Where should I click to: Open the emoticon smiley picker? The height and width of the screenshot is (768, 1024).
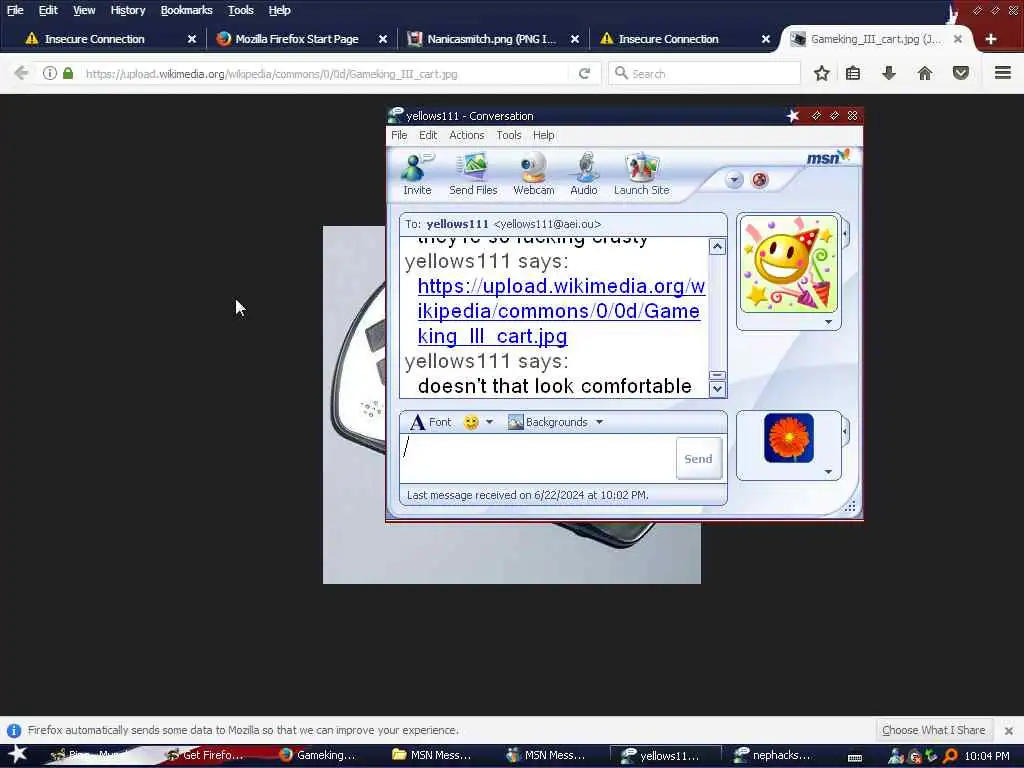coord(471,423)
